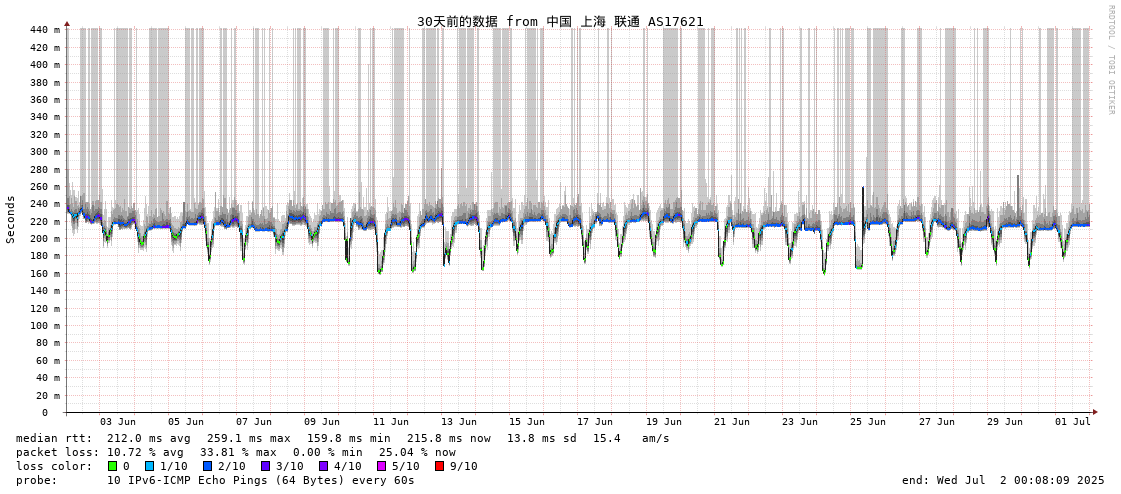Click the "40 m" y-axis label
Viewport: 1121px width, 494px height.
click(x=47, y=378)
